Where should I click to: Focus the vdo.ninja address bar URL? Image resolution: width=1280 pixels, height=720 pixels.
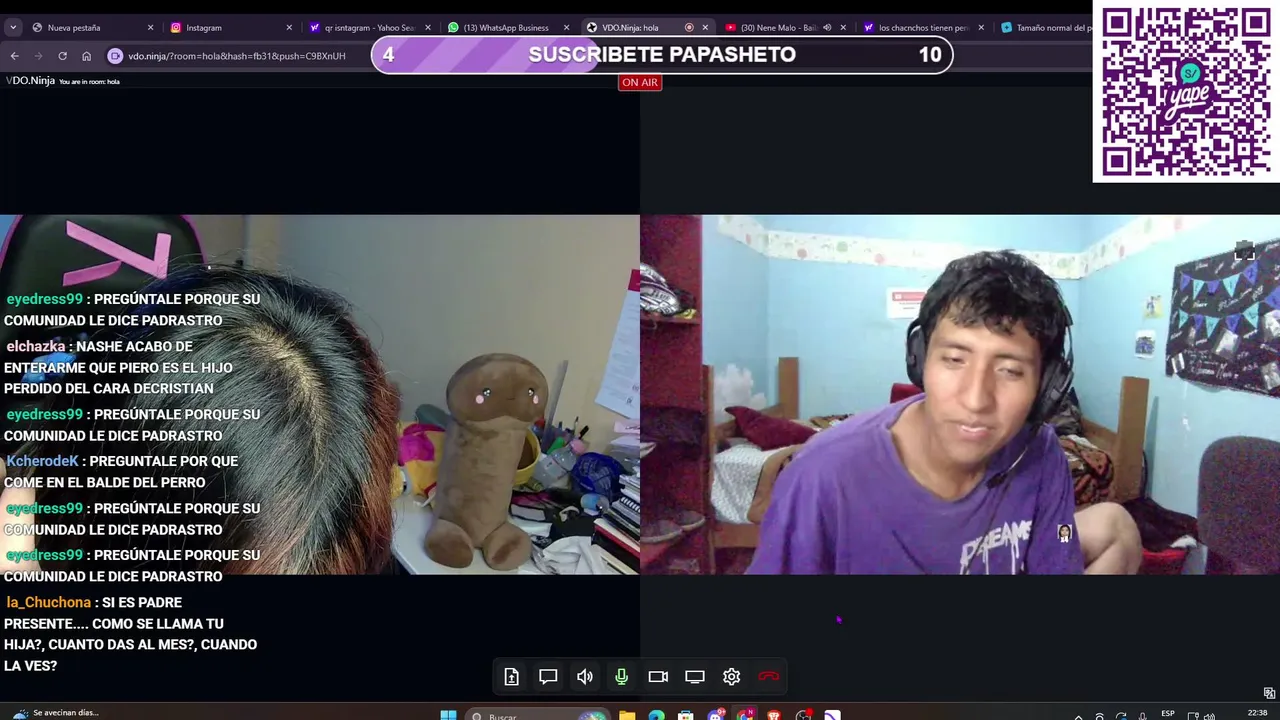coord(237,56)
